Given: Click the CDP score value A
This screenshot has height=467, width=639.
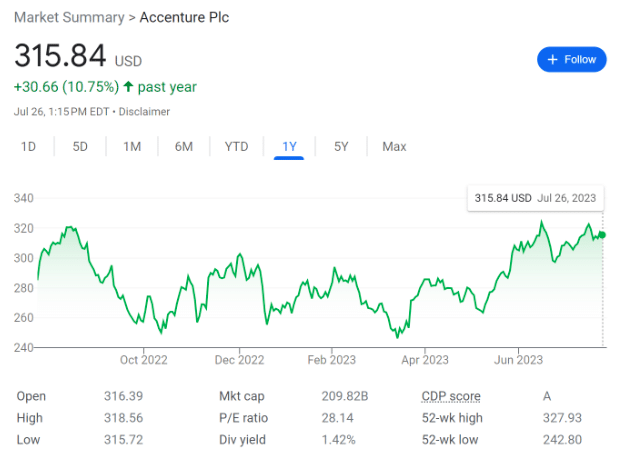Looking at the screenshot, I should [547, 396].
